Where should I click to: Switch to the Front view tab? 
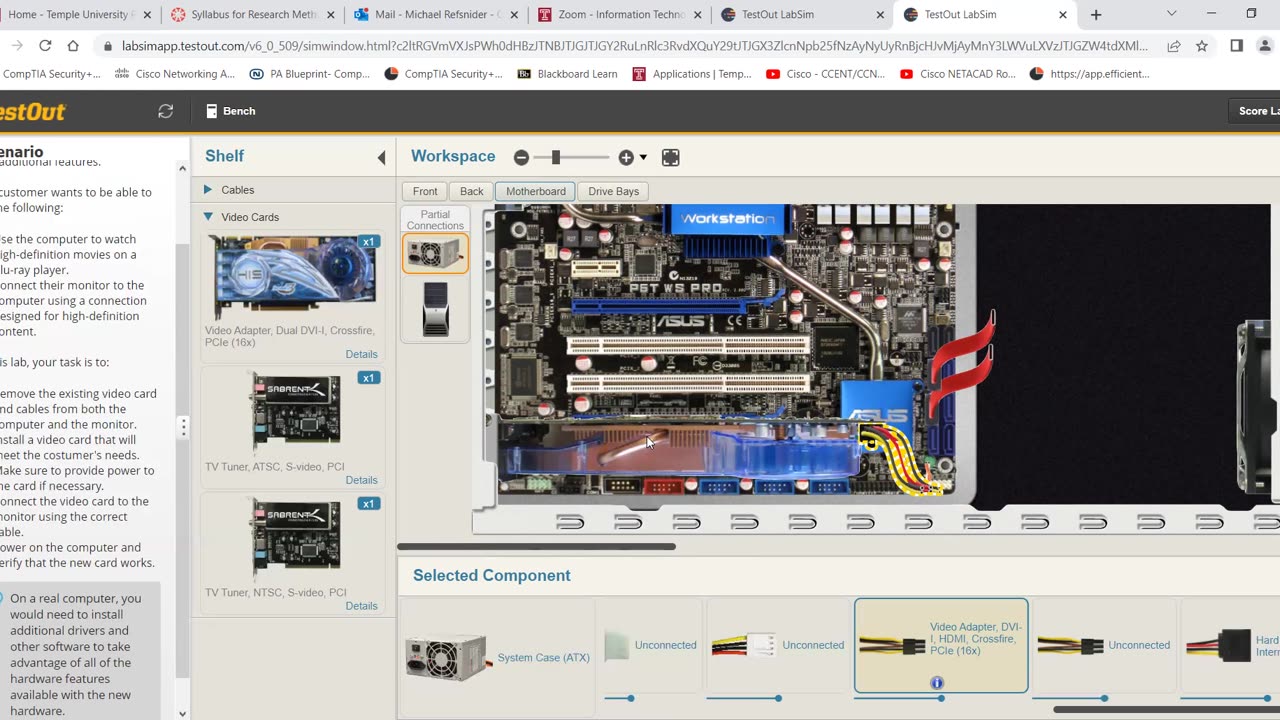(x=425, y=191)
